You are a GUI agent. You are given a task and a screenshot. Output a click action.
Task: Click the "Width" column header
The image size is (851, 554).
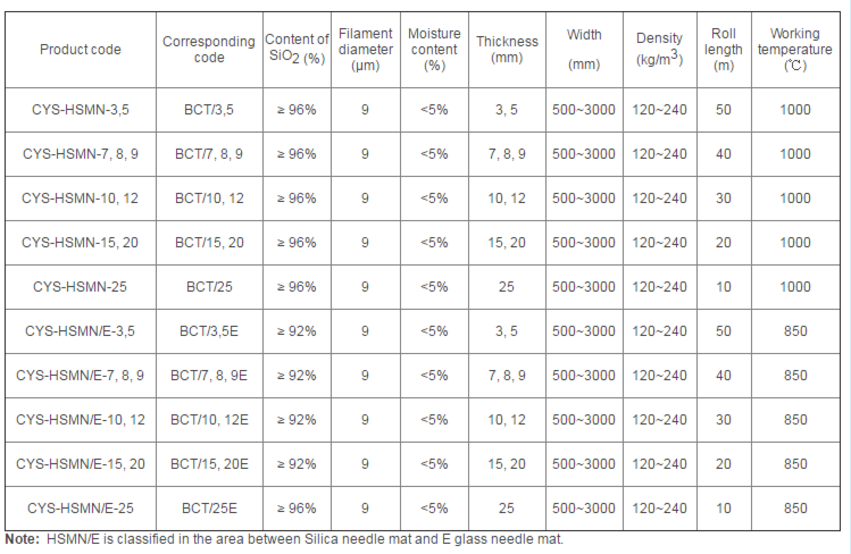pos(584,50)
